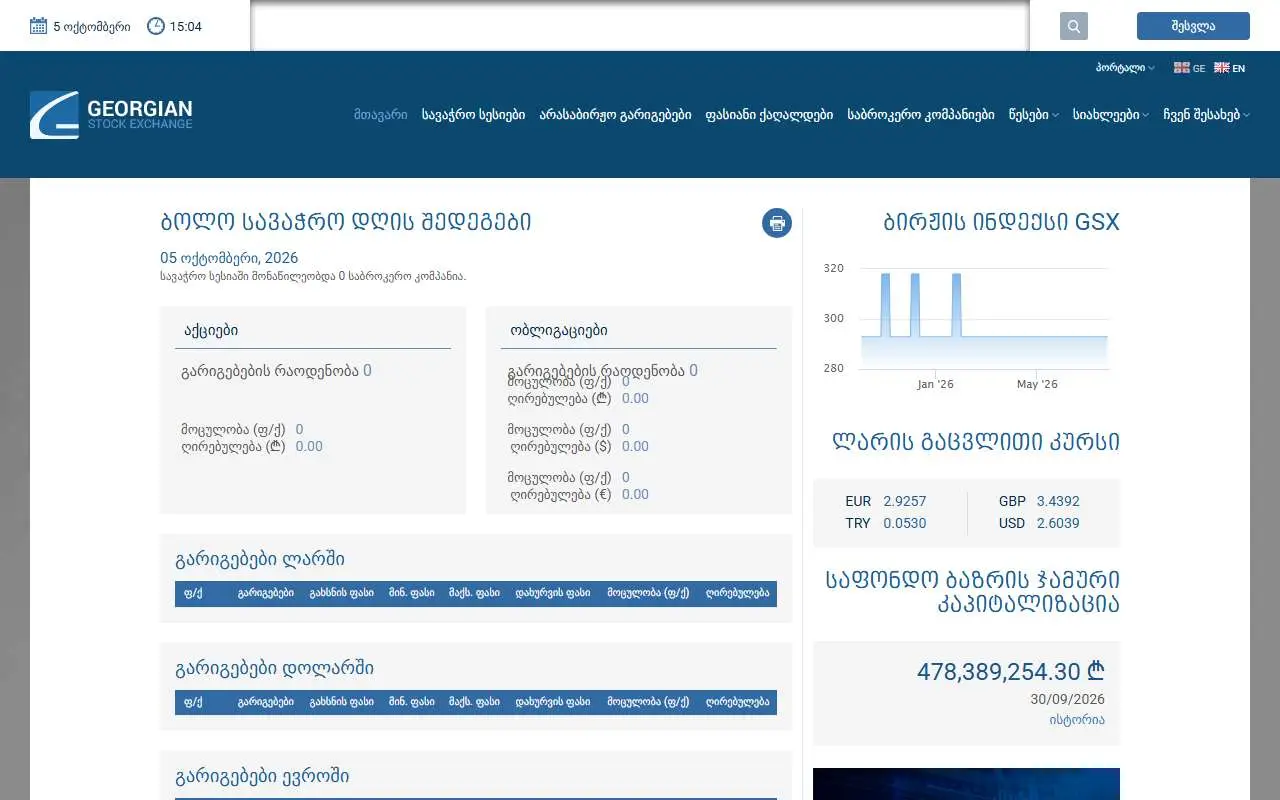Click the ბირჟის ინდექსი GSX heading
Viewport: 1280px width, 800px height.
(x=1001, y=223)
